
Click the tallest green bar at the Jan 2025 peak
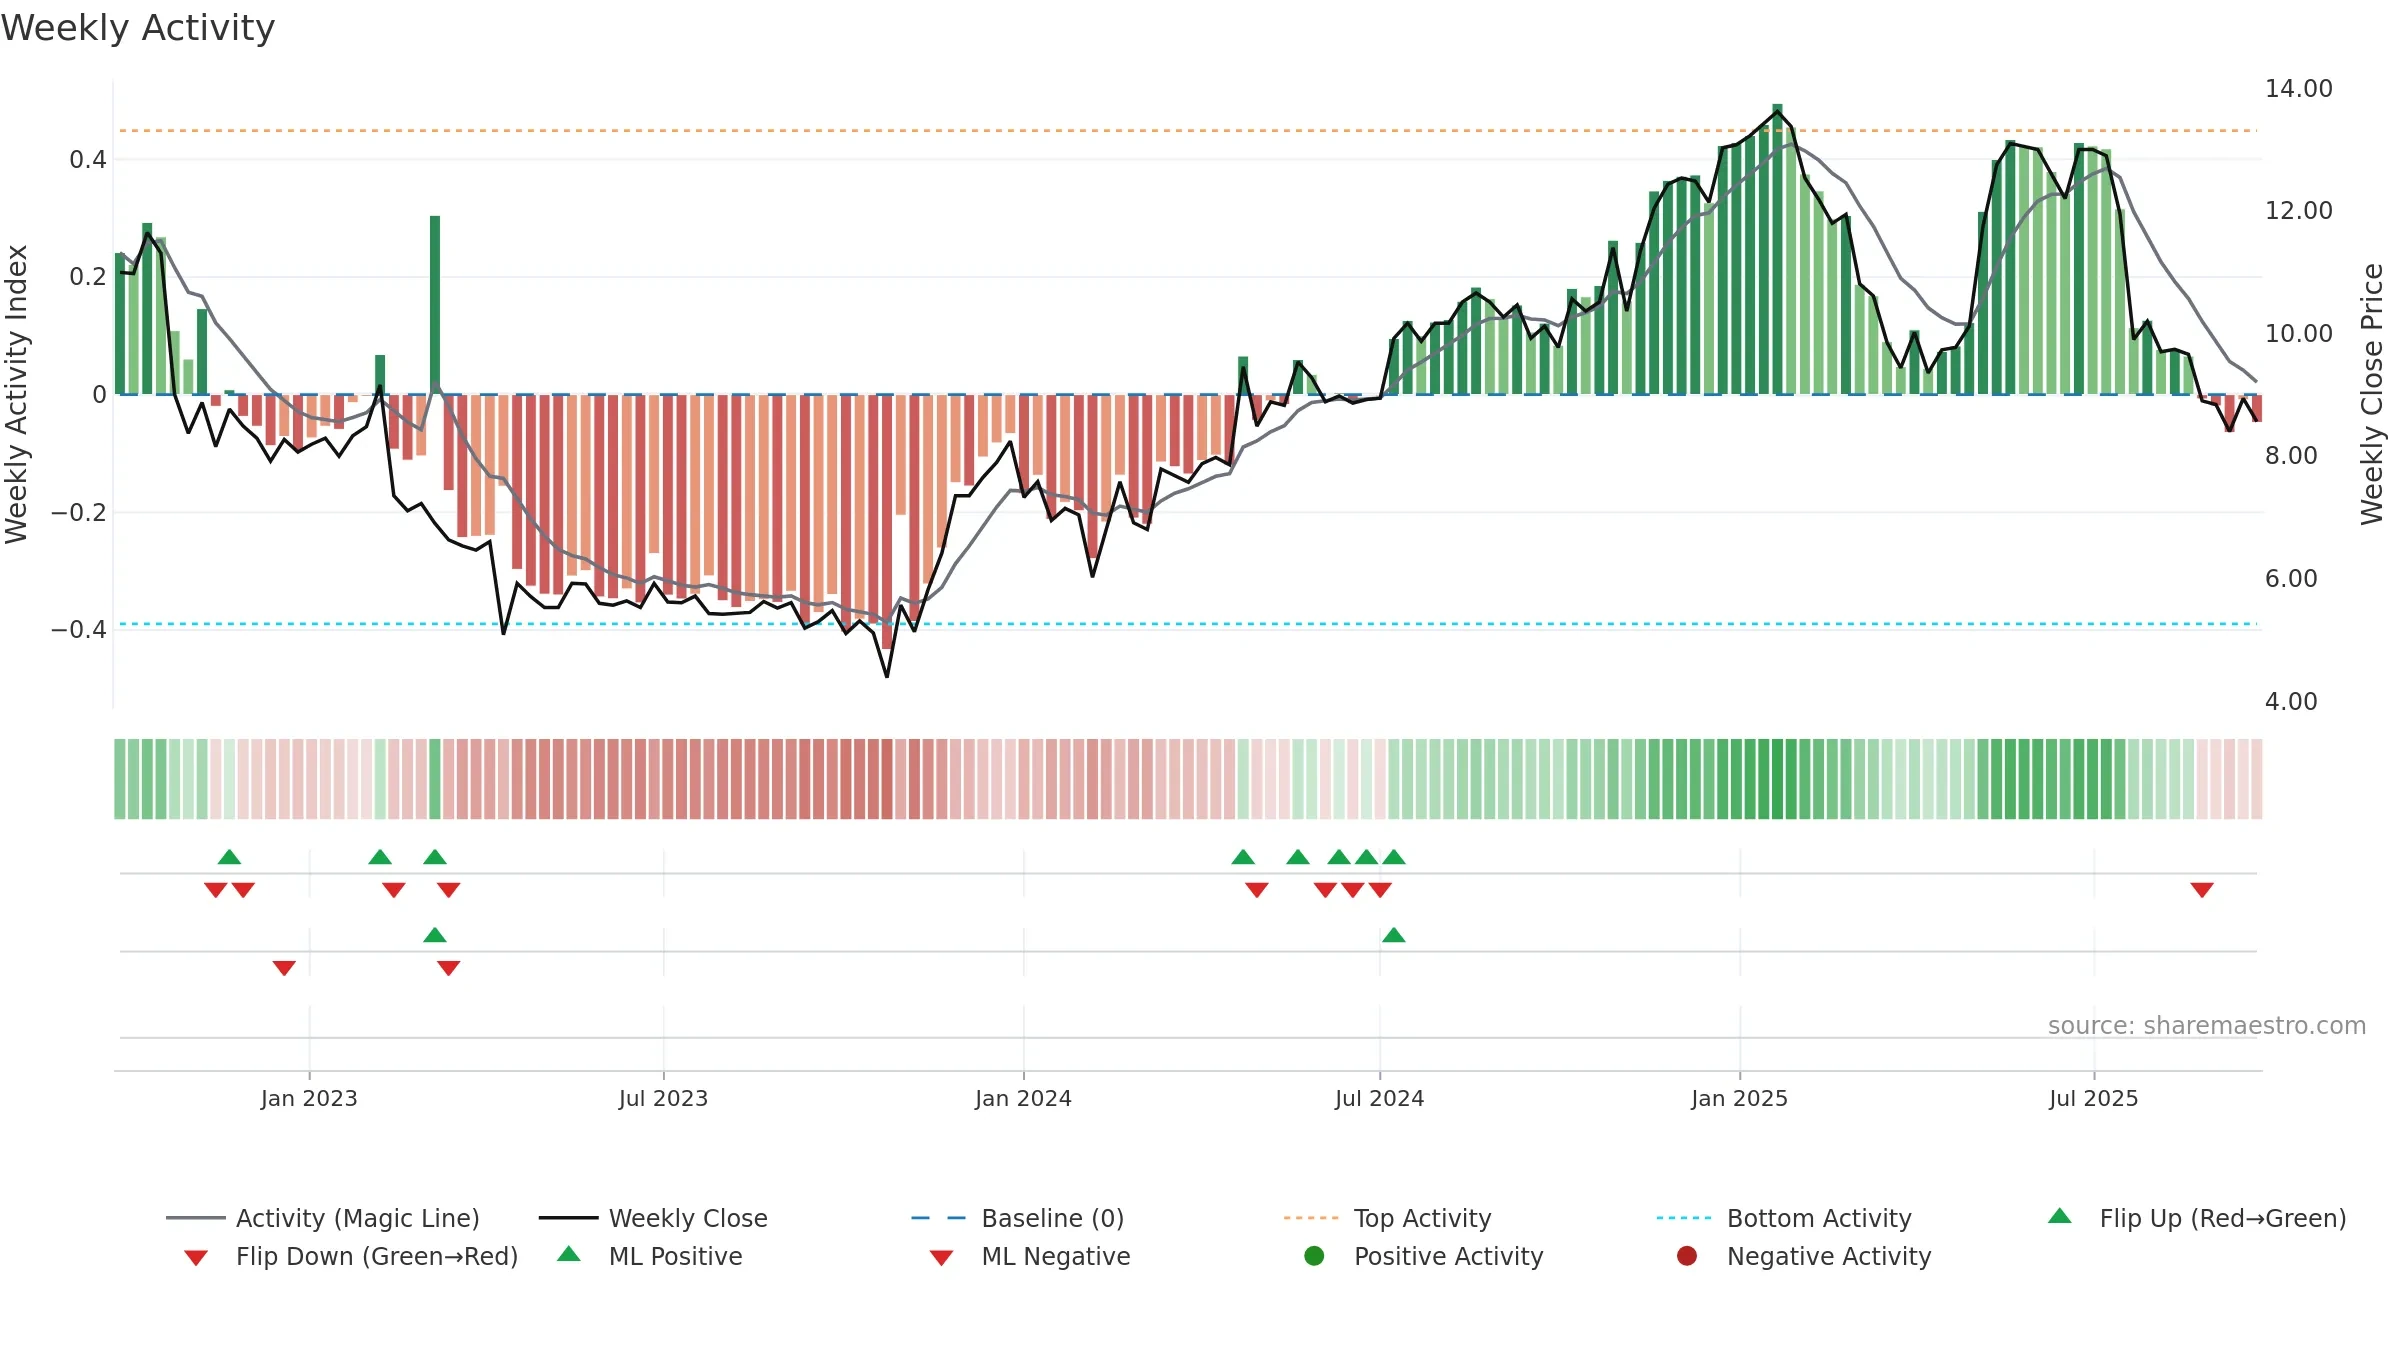click(x=1777, y=249)
